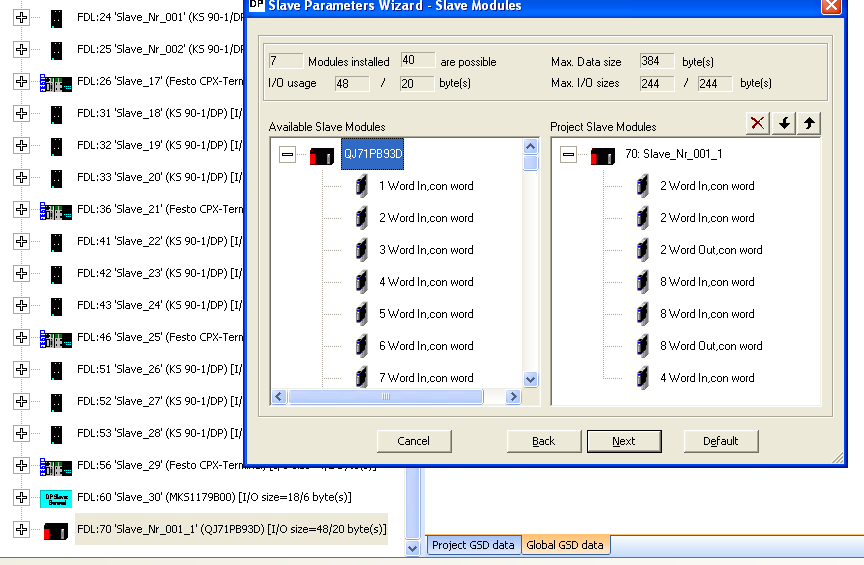This screenshot has height=565, width=864.
Task: Click the QJ71PB93D device icon in Available Modules
Action: tap(322, 155)
